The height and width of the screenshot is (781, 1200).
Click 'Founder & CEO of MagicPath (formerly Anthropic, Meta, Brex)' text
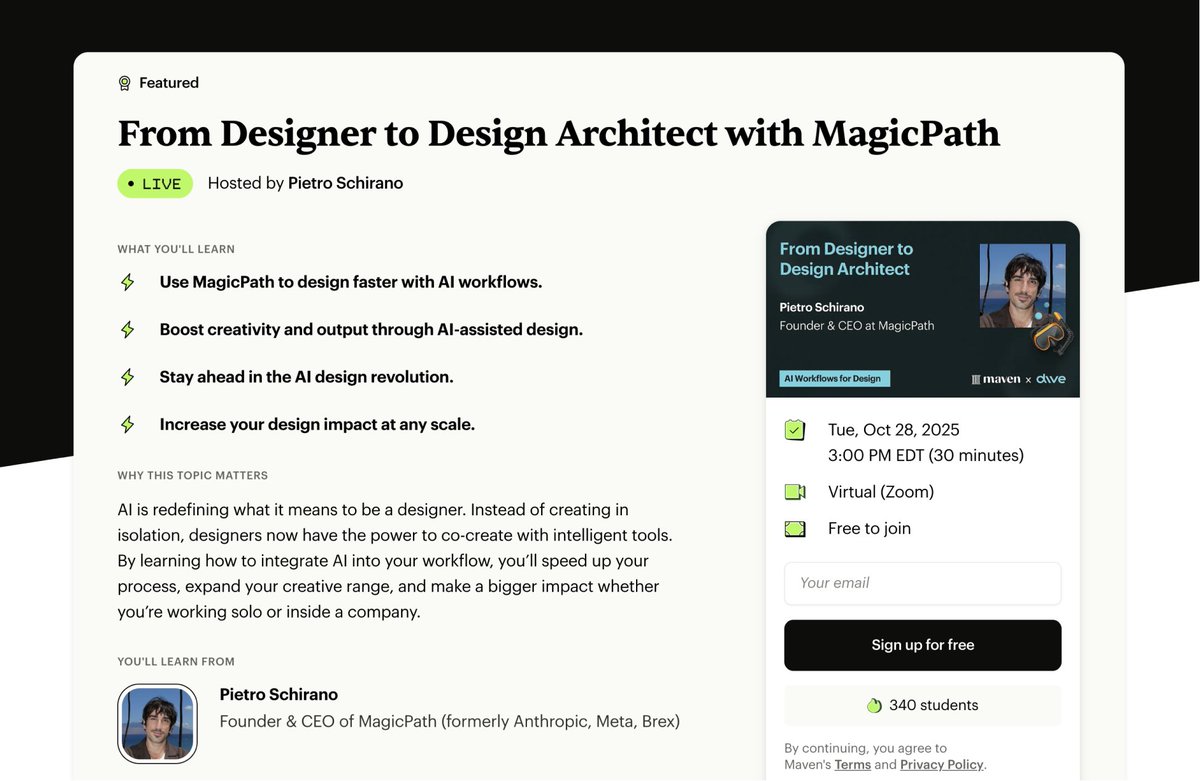(450, 721)
